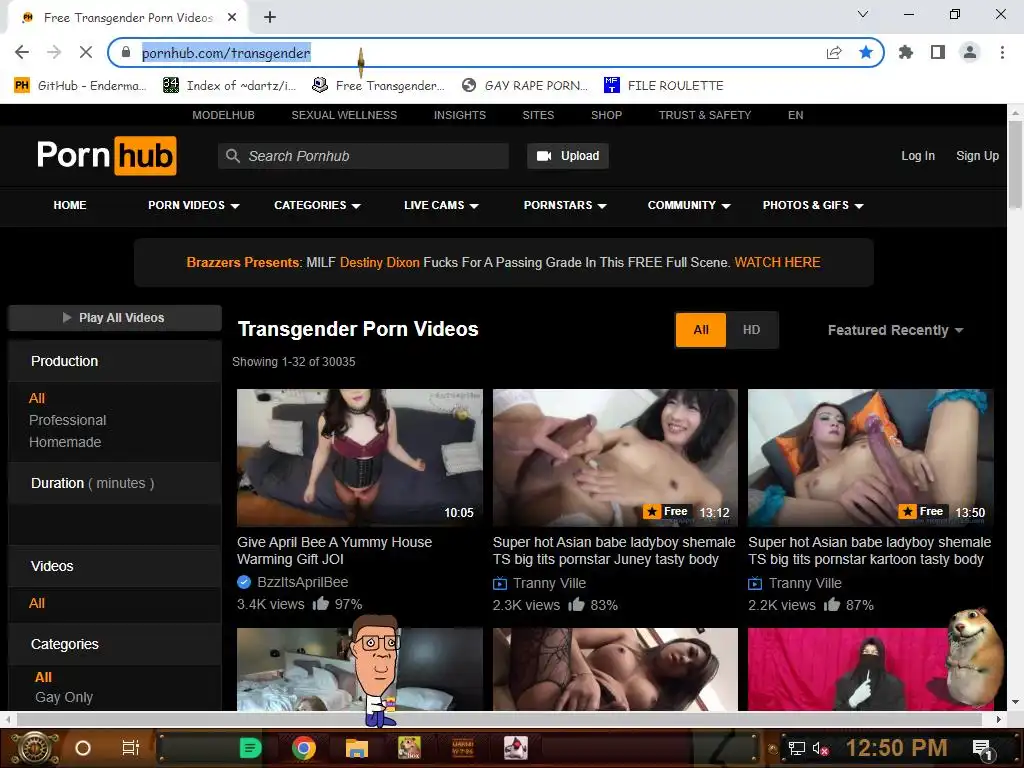This screenshot has height=768, width=1024.
Task: Select All under Categories
Action: (x=43, y=677)
